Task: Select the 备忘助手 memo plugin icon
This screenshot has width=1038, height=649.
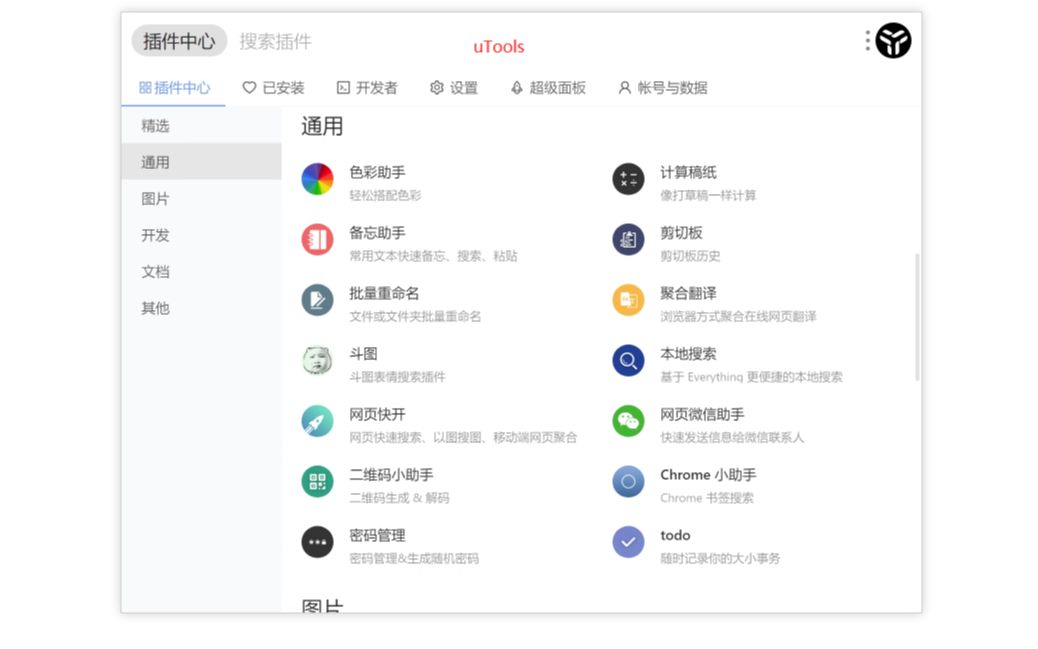Action: click(316, 240)
